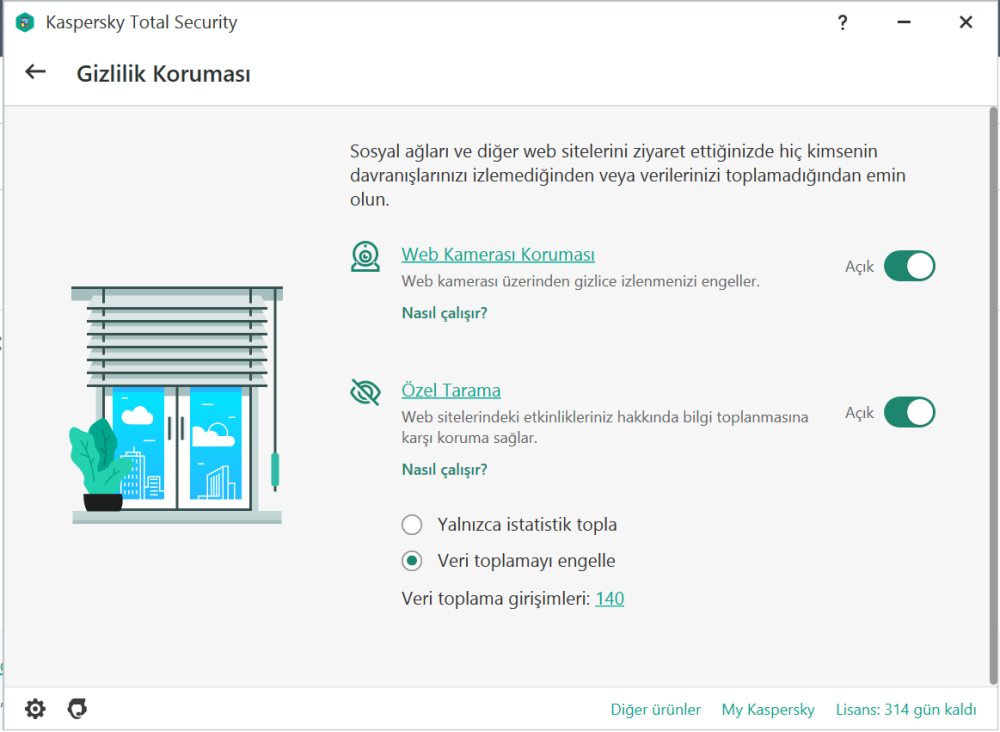
Task: Click the Kaspersky logo in title bar
Action: tap(24, 22)
